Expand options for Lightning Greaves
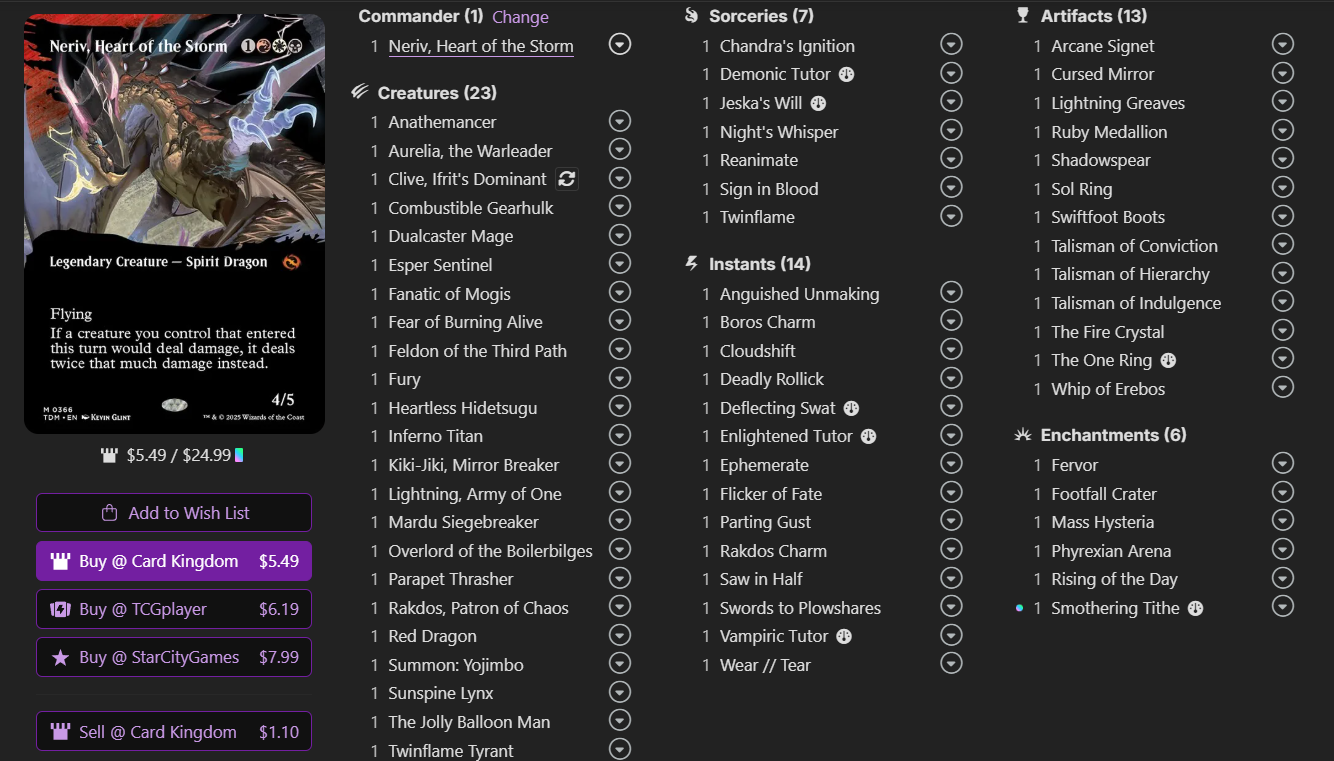 pos(1283,101)
